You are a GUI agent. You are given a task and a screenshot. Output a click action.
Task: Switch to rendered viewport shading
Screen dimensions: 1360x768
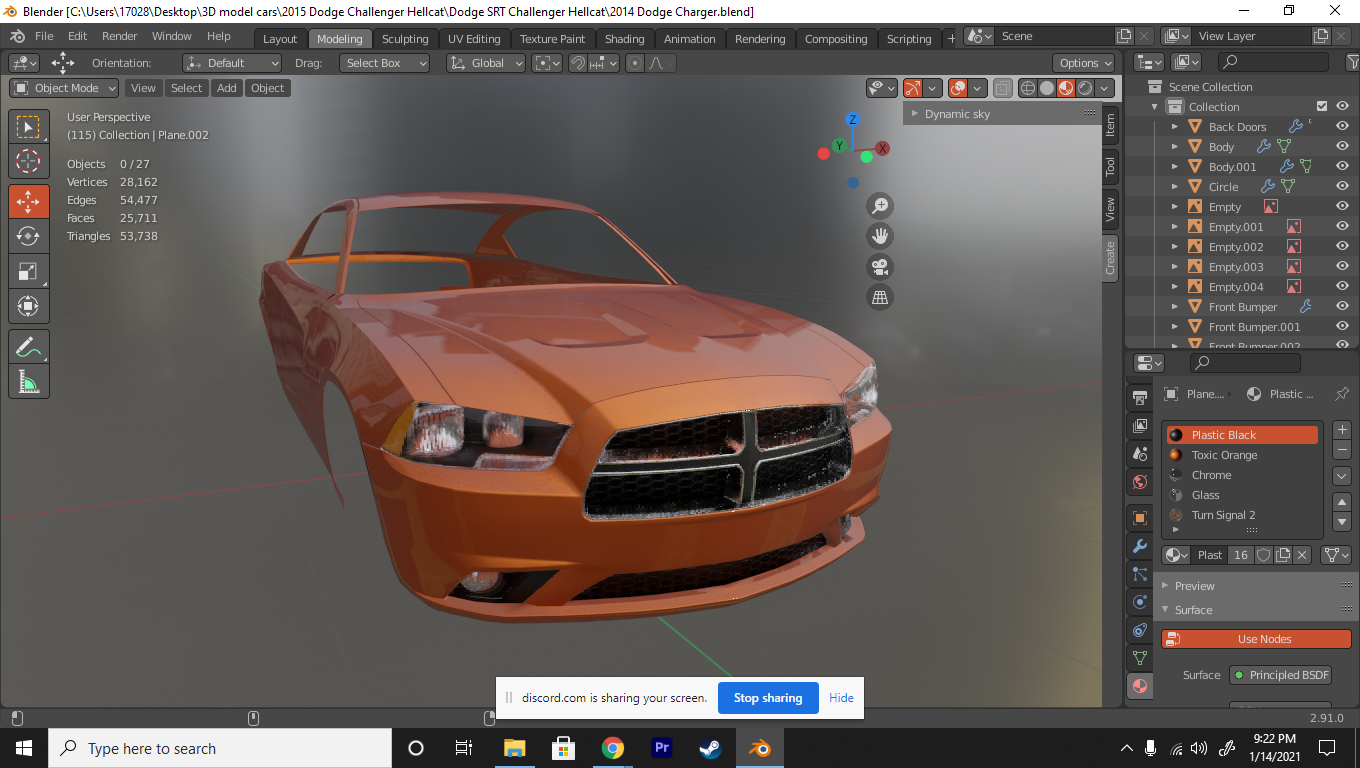[1085, 88]
